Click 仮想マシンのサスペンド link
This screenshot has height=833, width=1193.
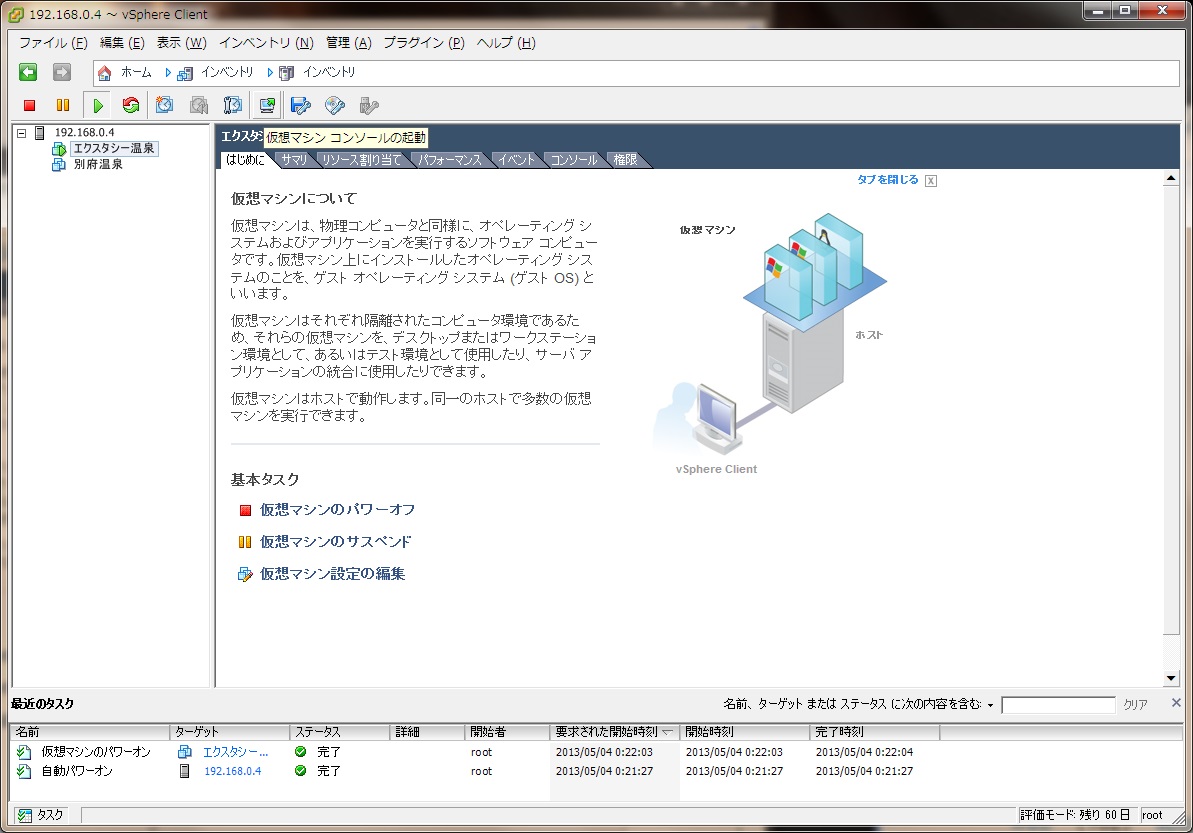tap(336, 542)
